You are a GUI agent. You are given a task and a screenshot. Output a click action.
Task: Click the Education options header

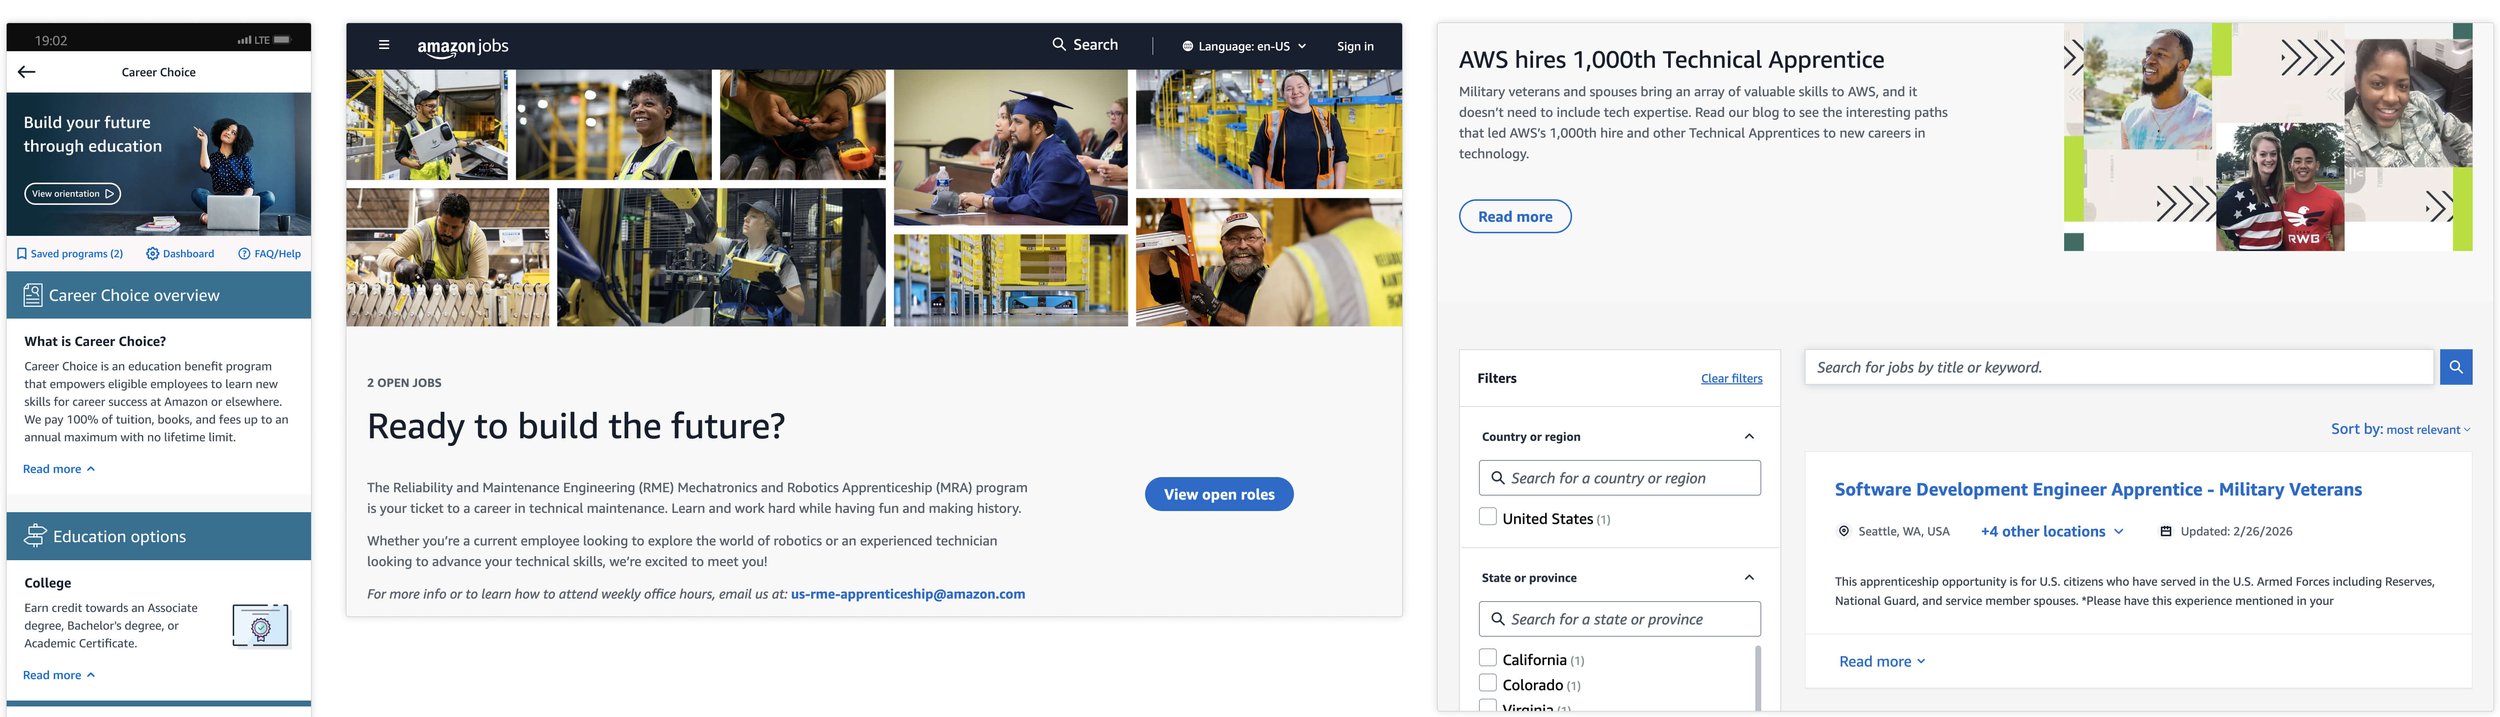tap(159, 536)
